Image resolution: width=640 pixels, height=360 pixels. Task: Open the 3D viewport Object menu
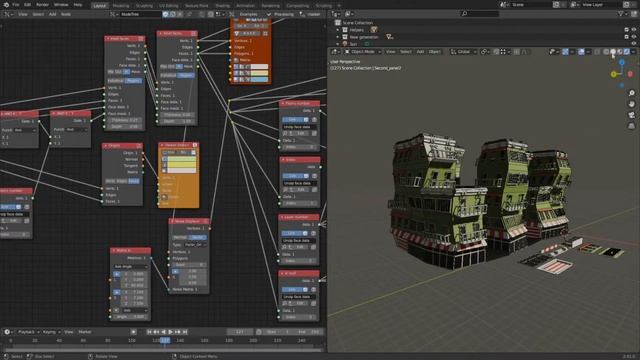(x=434, y=52)
